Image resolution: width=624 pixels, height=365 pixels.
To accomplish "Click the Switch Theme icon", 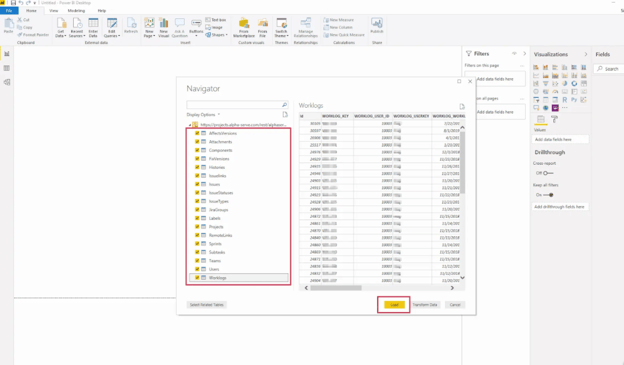I will click(281, 27).
